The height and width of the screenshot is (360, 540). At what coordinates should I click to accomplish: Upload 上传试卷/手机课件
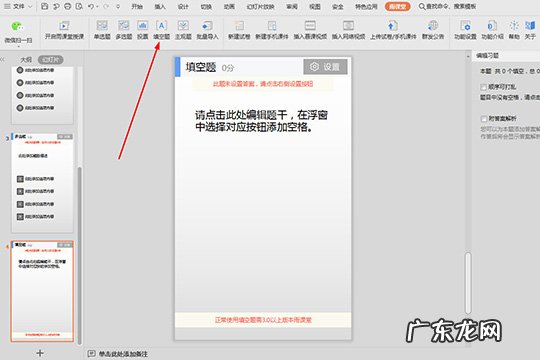click(393, 30)
